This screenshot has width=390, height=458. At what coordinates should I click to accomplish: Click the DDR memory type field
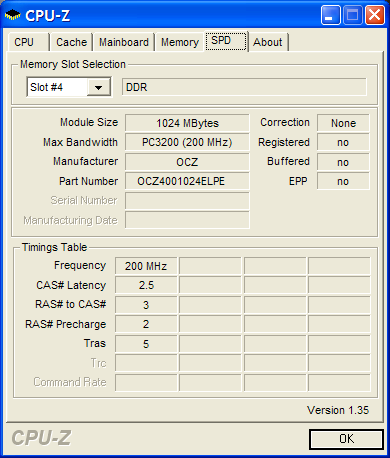coord(244,87)
